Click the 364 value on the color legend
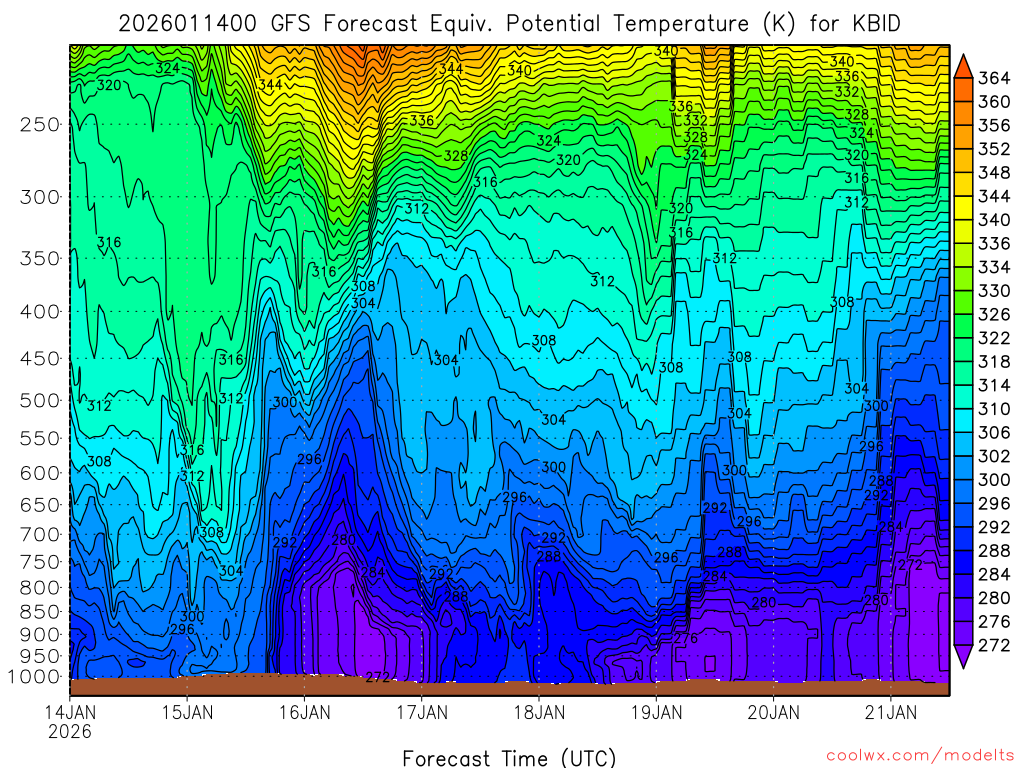Screen dimensions: 1024x768 coord(994,78)
